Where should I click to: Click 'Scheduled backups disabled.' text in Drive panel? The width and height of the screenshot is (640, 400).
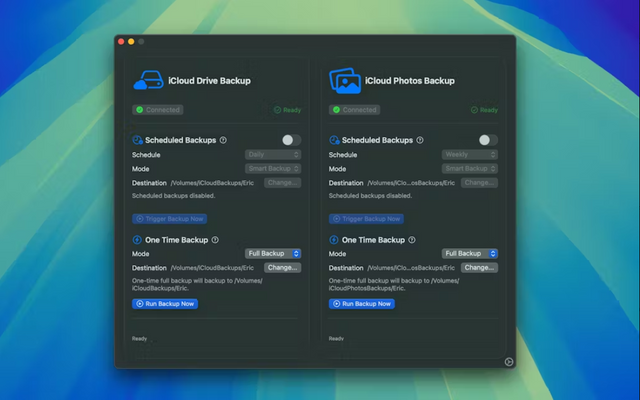click(x=173, y=196)
